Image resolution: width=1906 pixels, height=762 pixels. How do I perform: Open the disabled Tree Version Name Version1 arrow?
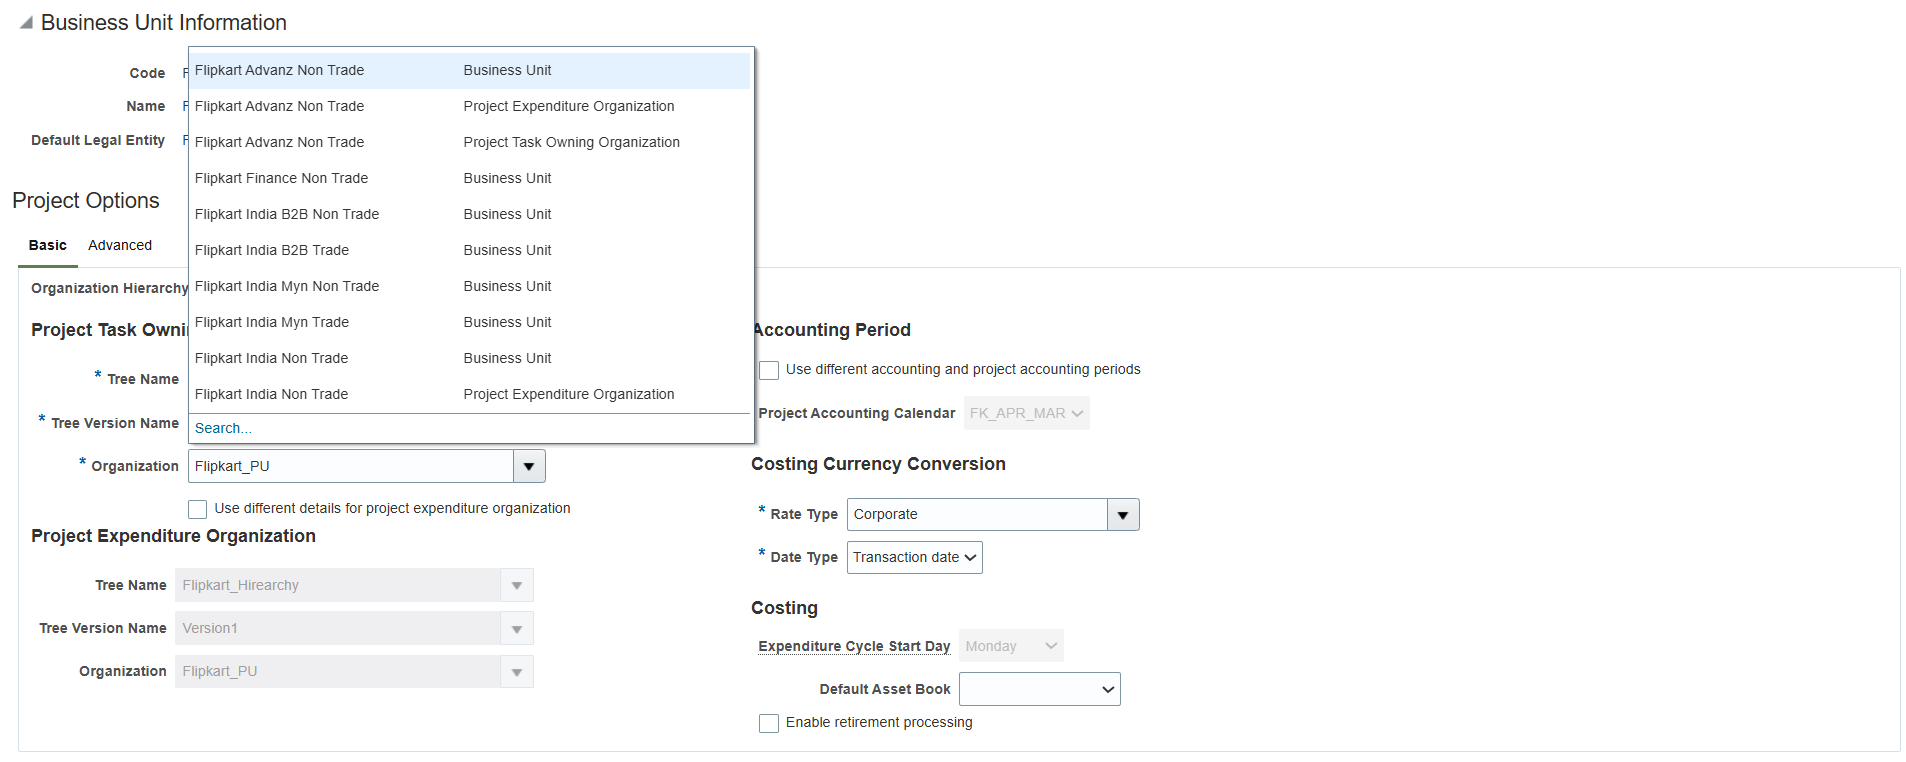tap(517, 628)
